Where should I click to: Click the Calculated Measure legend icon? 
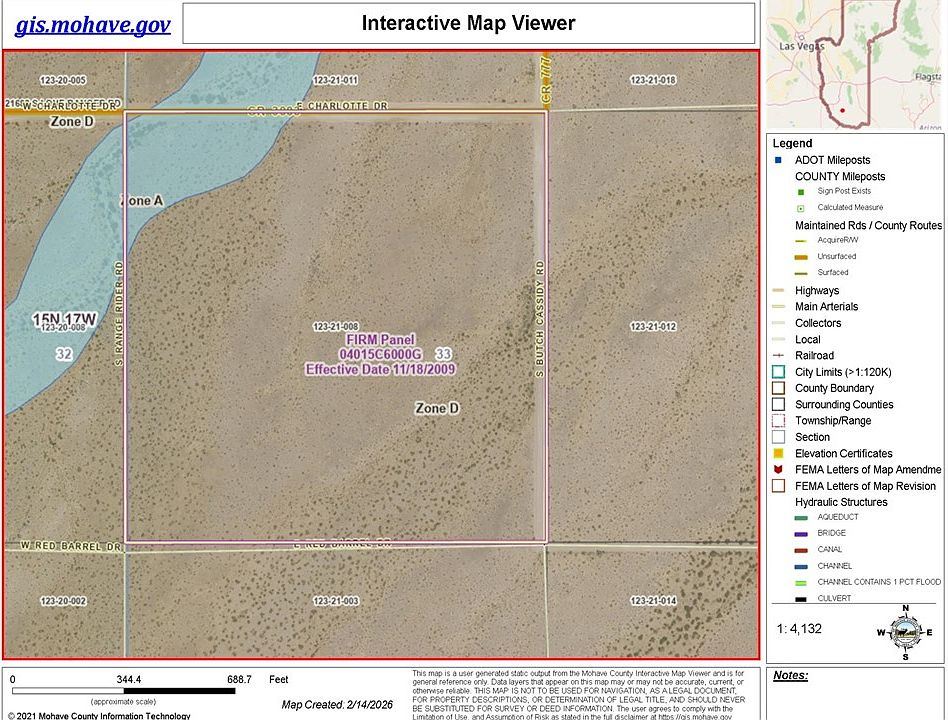click(x=800, y=208)
